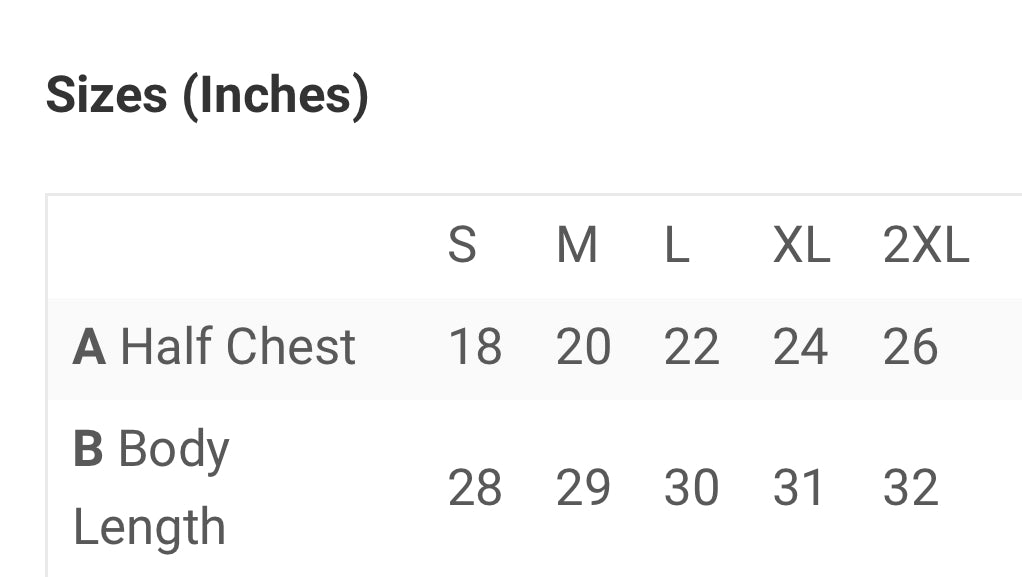Click Body Length value 29 for M
The image size is (1022, 577).
point(583,489)
